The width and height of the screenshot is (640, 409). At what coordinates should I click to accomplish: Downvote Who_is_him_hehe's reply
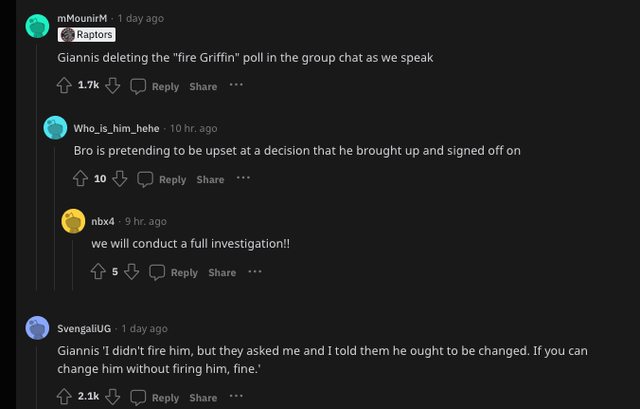click(120, 179)
